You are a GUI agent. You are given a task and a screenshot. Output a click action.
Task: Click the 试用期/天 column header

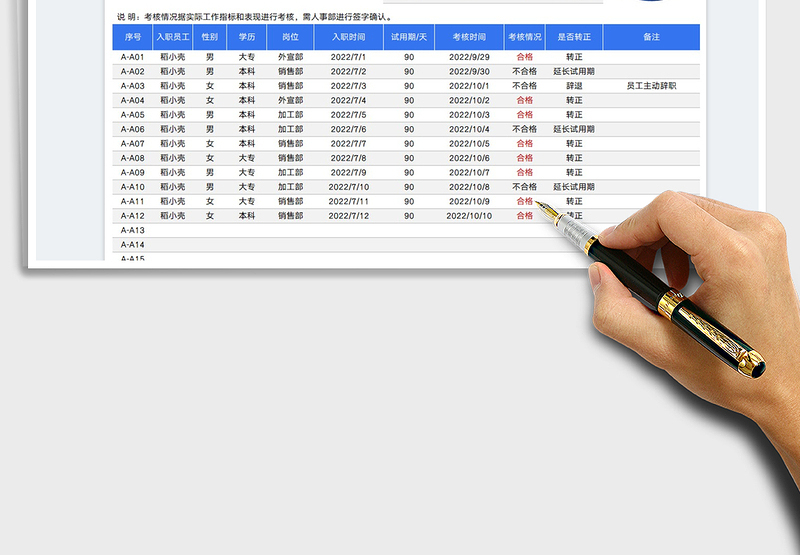409,37
